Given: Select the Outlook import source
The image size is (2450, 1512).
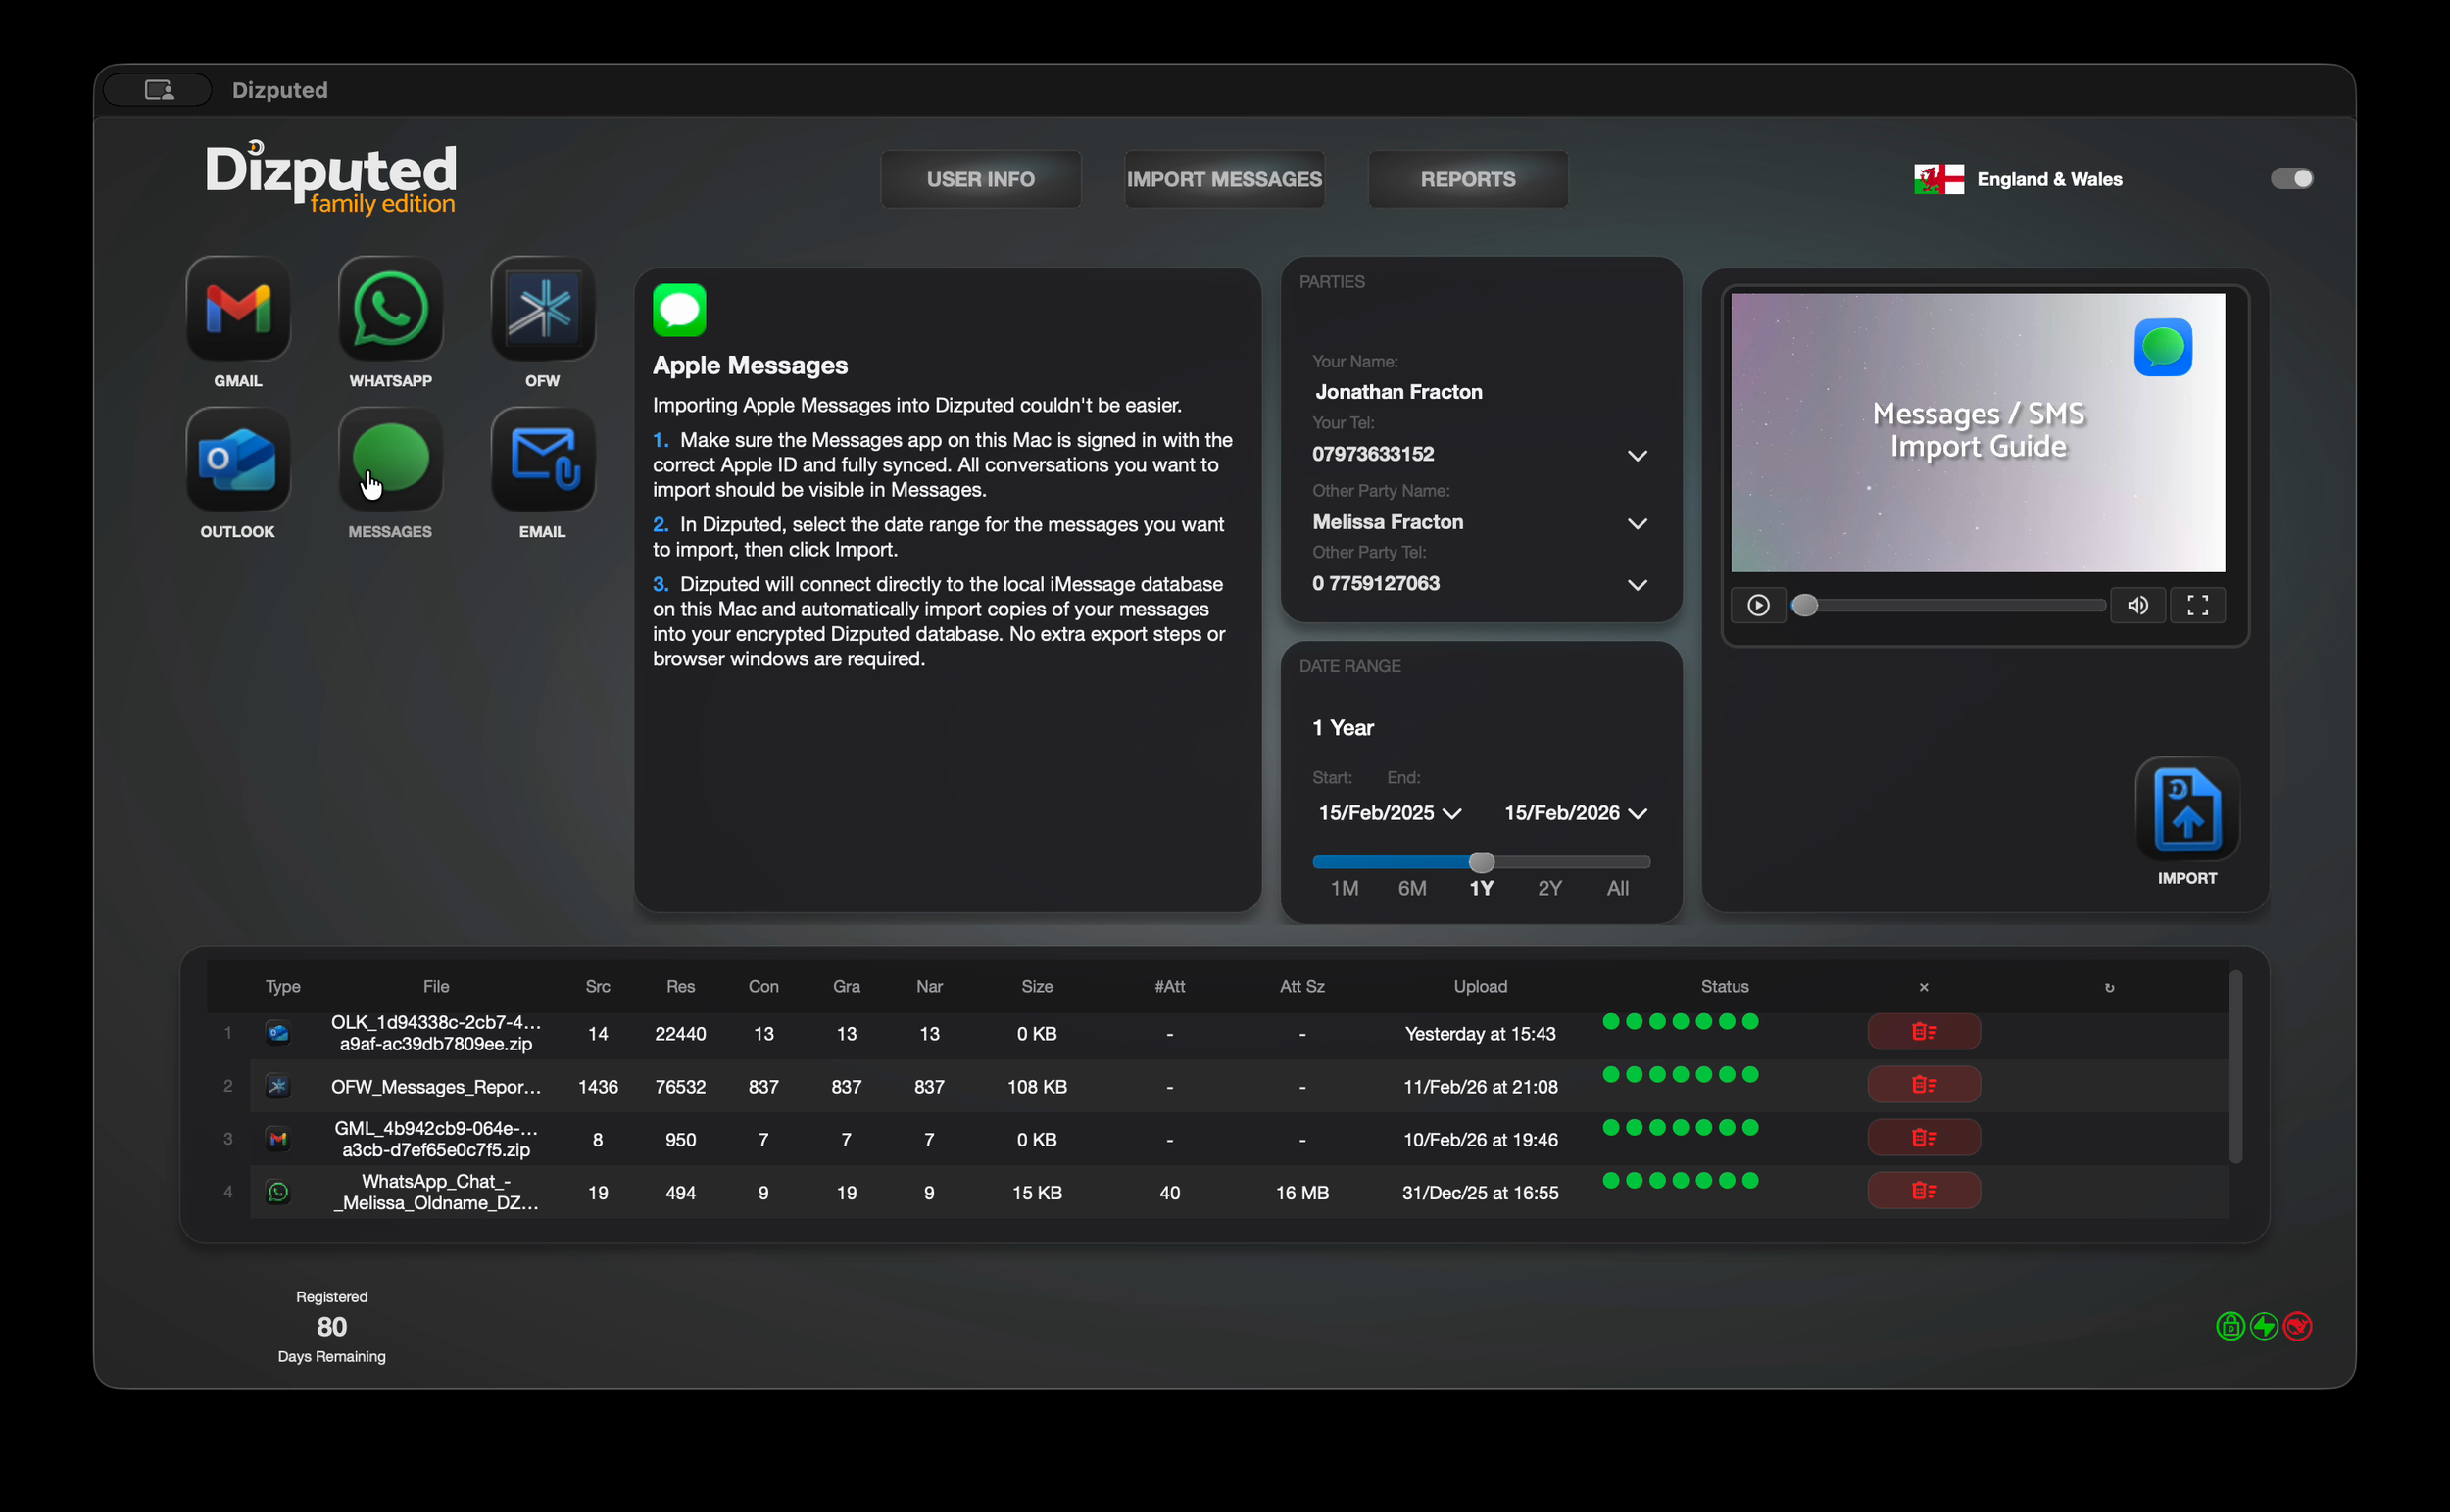Looking at the screenshot, I should (238, 459).
